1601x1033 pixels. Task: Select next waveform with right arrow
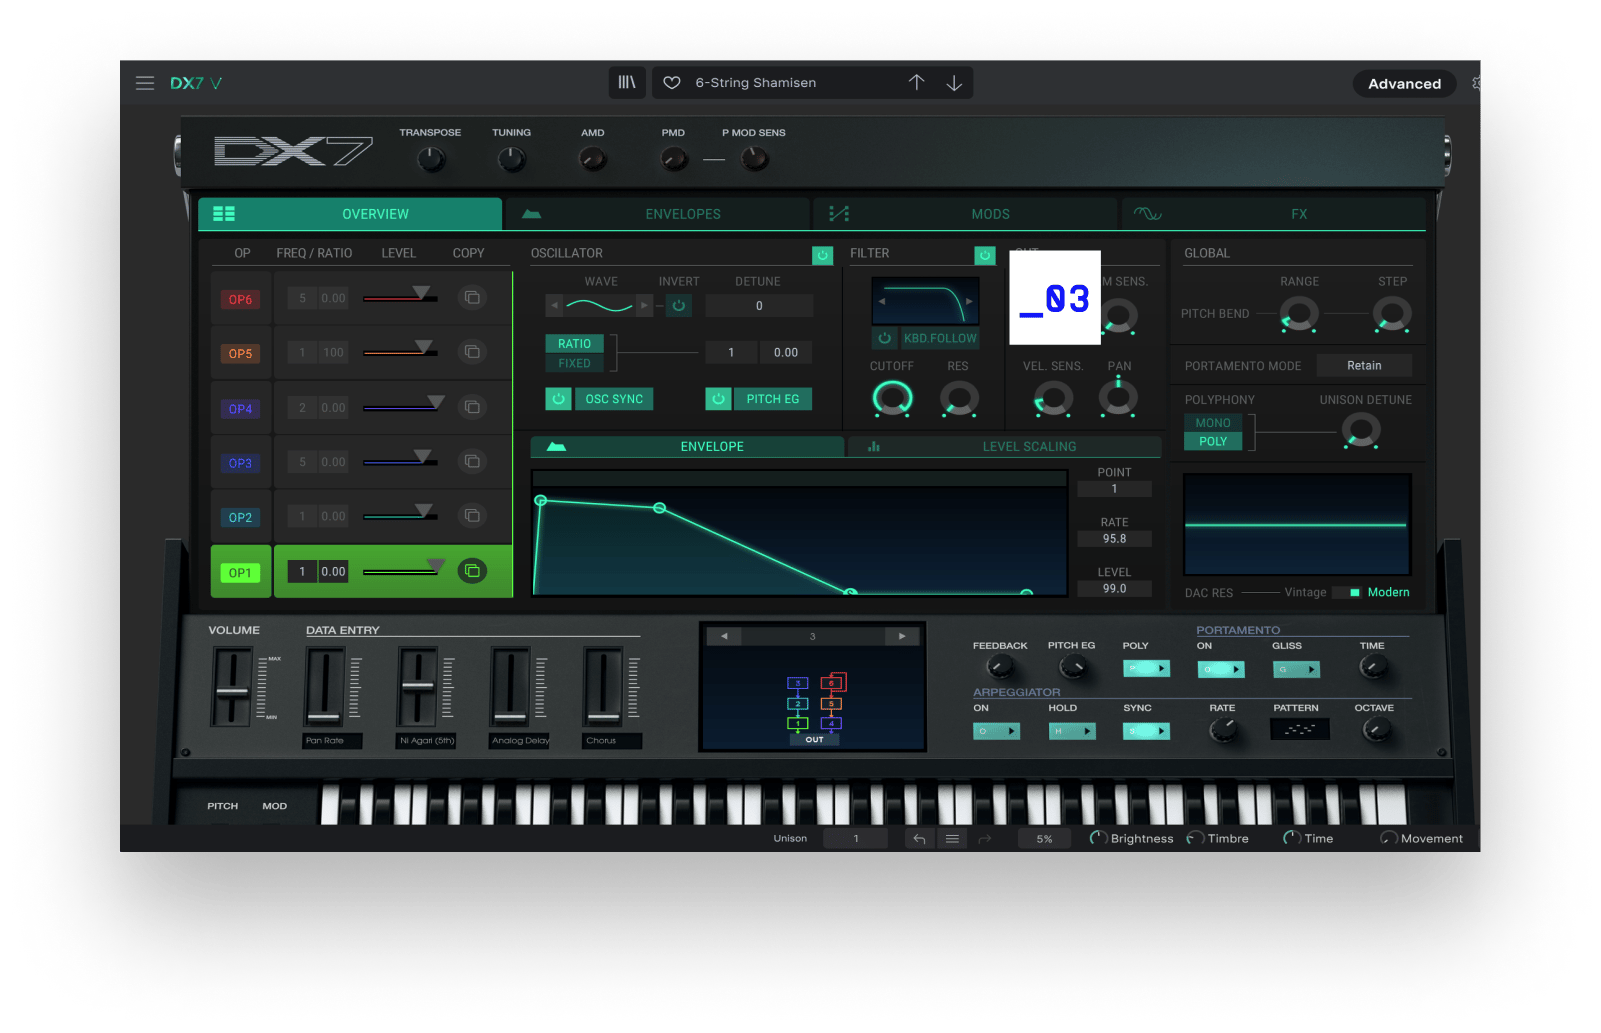pyautogui.click(x=644, y=306)
